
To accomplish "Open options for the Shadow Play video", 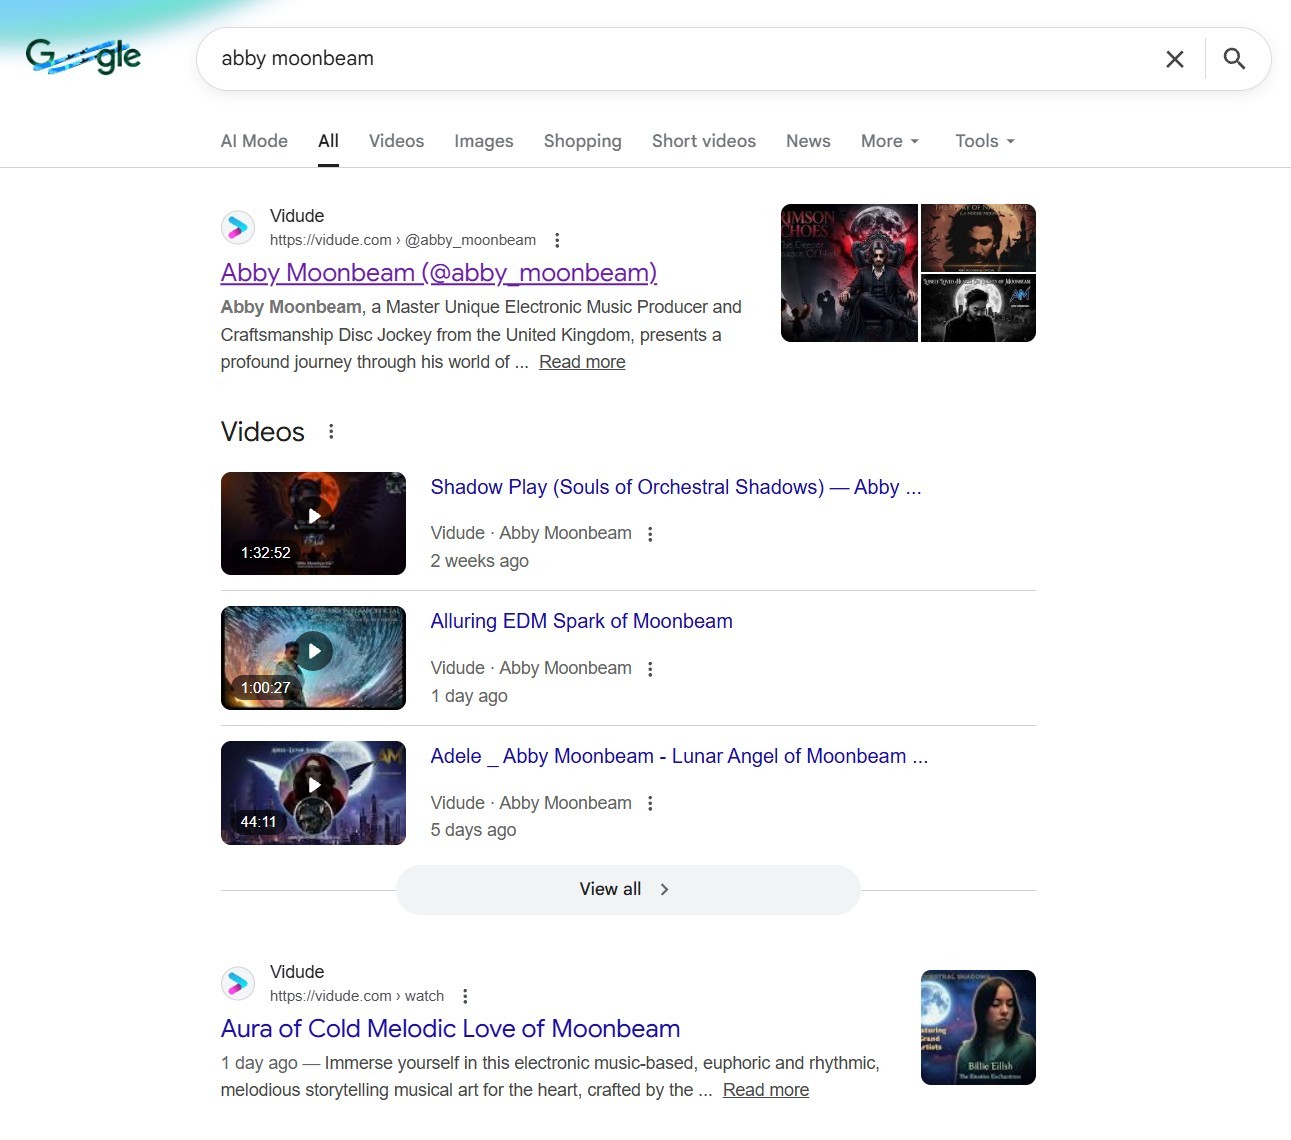I will point(650,534).
